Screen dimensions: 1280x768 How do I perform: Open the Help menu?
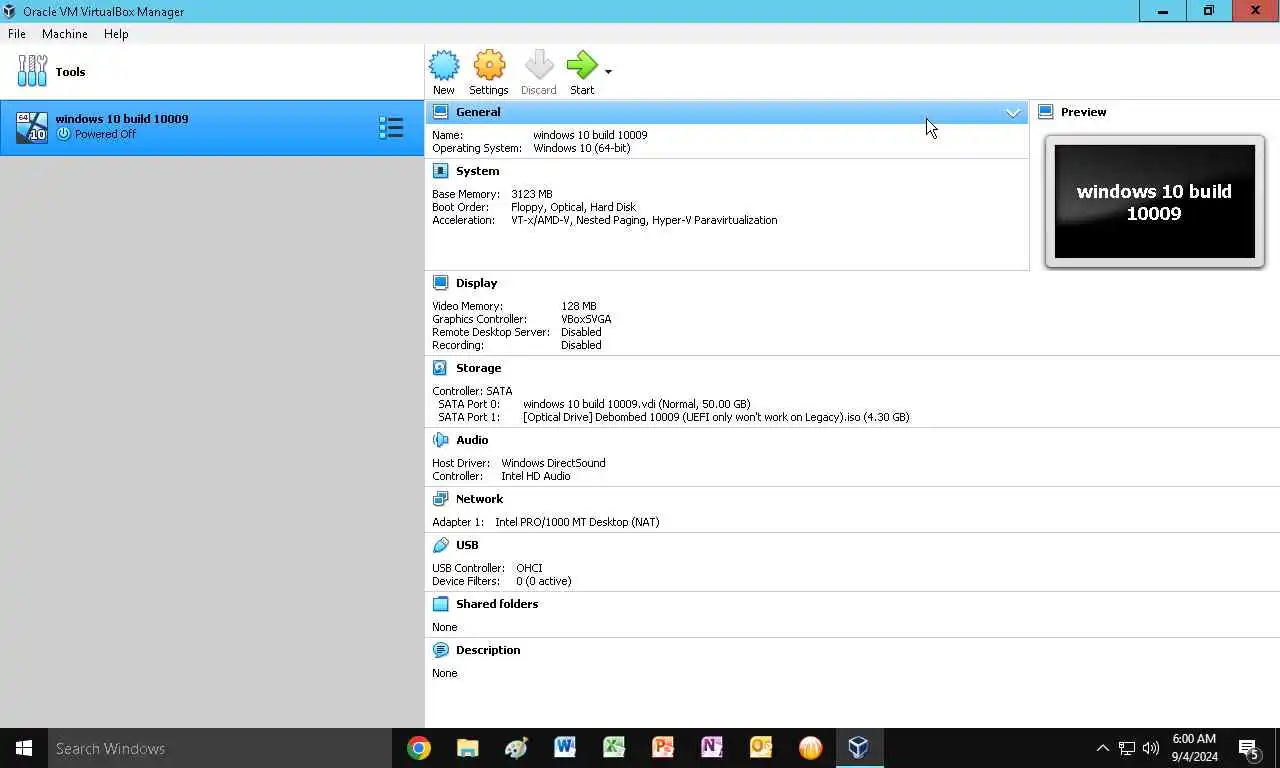click(116, 34)
